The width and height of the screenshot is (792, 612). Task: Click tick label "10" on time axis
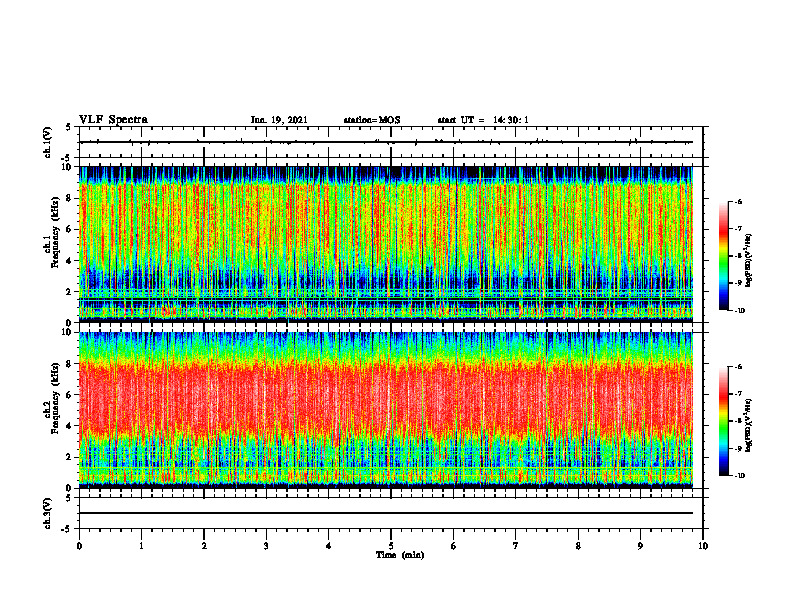703,546
